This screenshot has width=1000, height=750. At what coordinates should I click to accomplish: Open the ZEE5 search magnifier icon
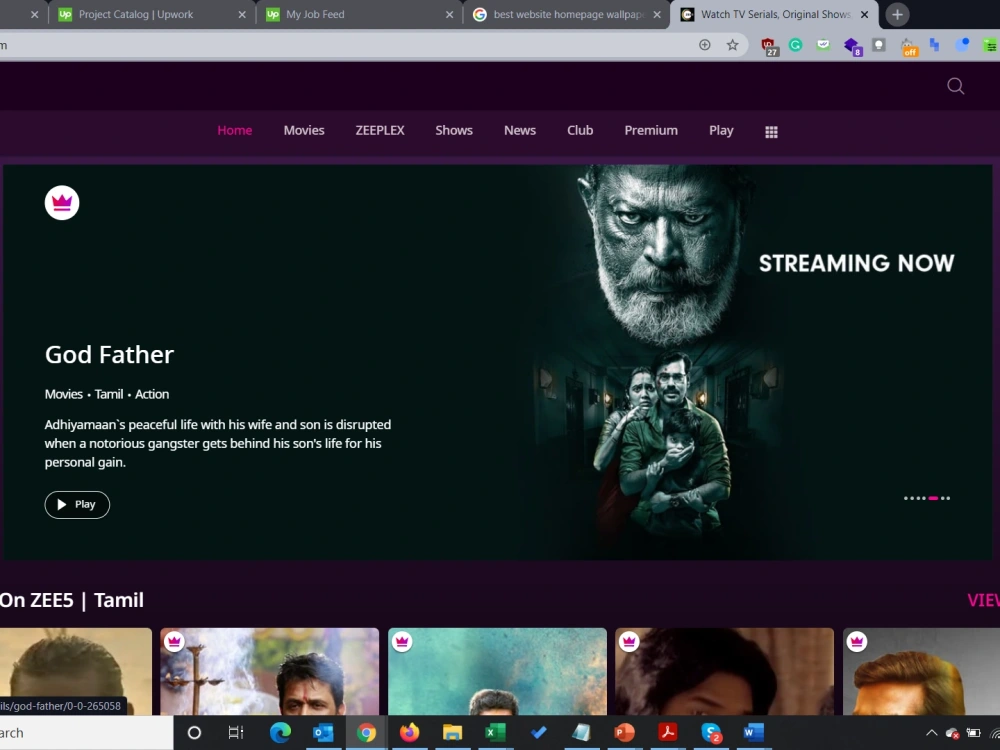[x=955, y=86]
